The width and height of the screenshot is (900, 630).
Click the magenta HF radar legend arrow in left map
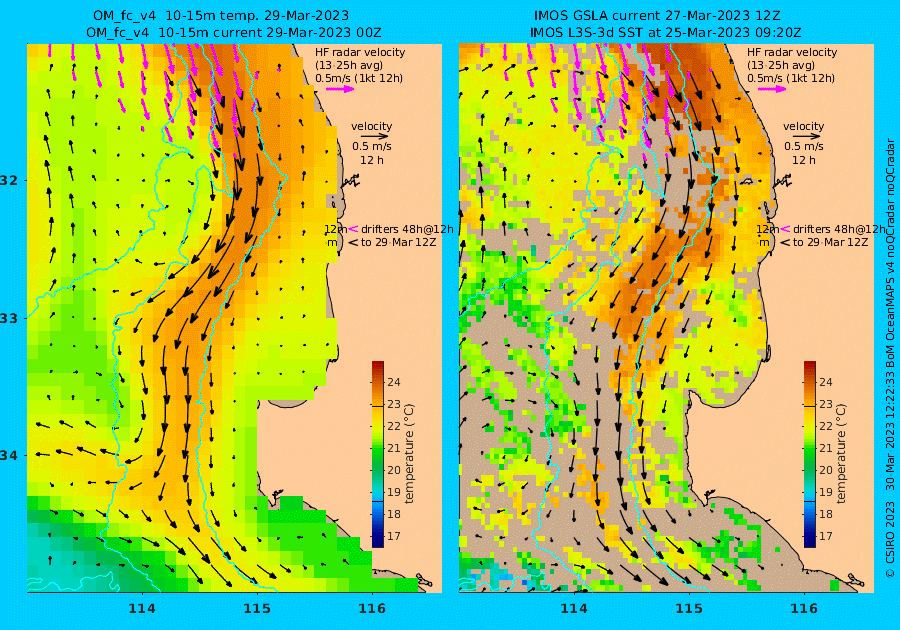340,89
